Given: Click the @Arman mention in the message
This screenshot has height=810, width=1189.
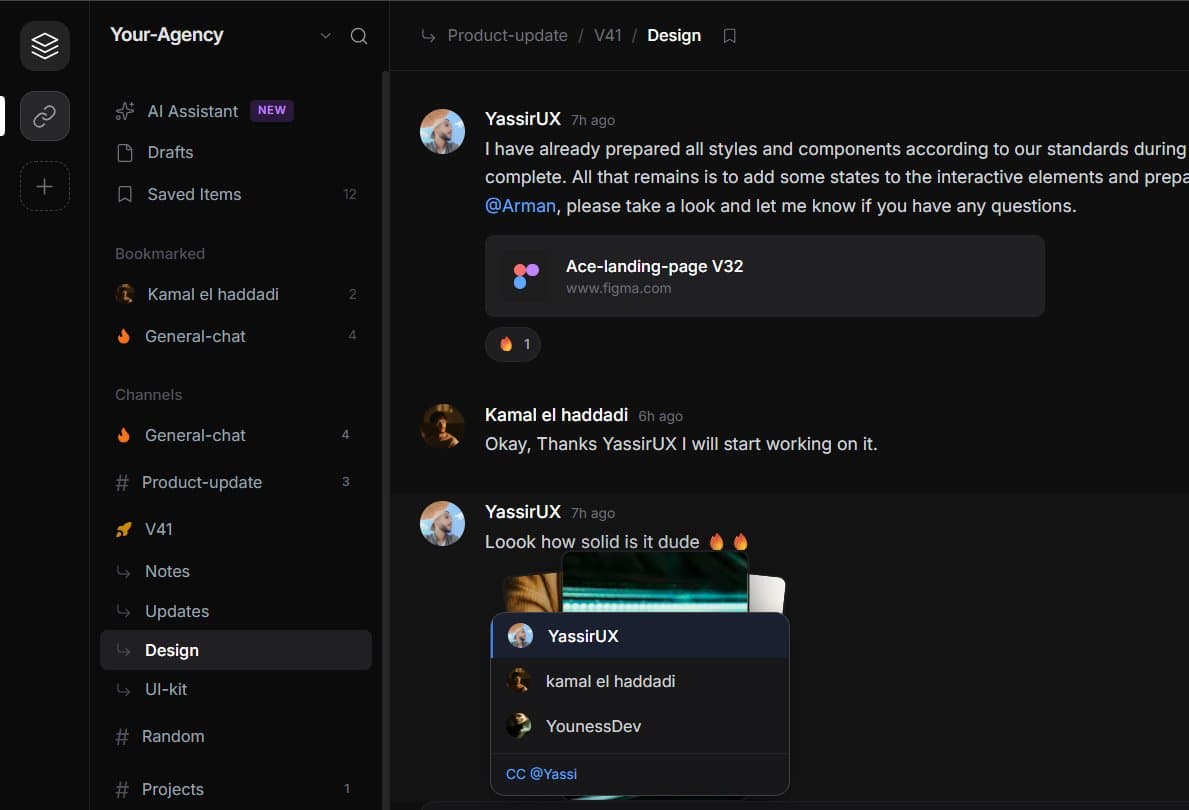Looking at the screenshot, I should click(x=520, y=205).
